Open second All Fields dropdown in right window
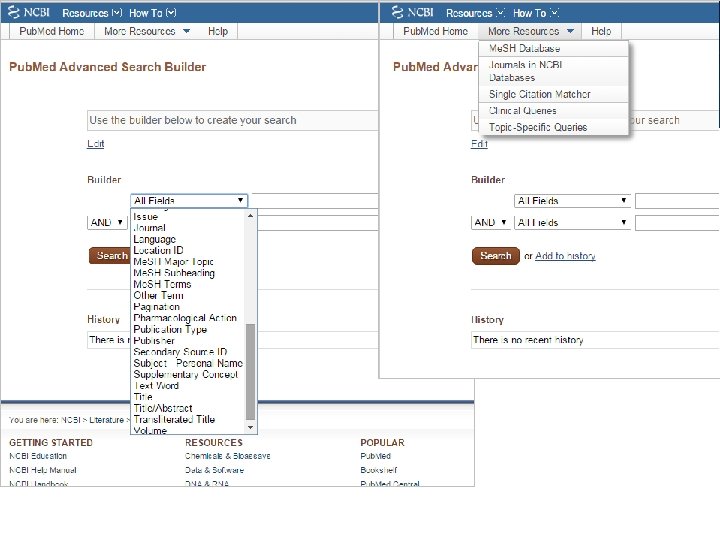 tap(572, 223)
